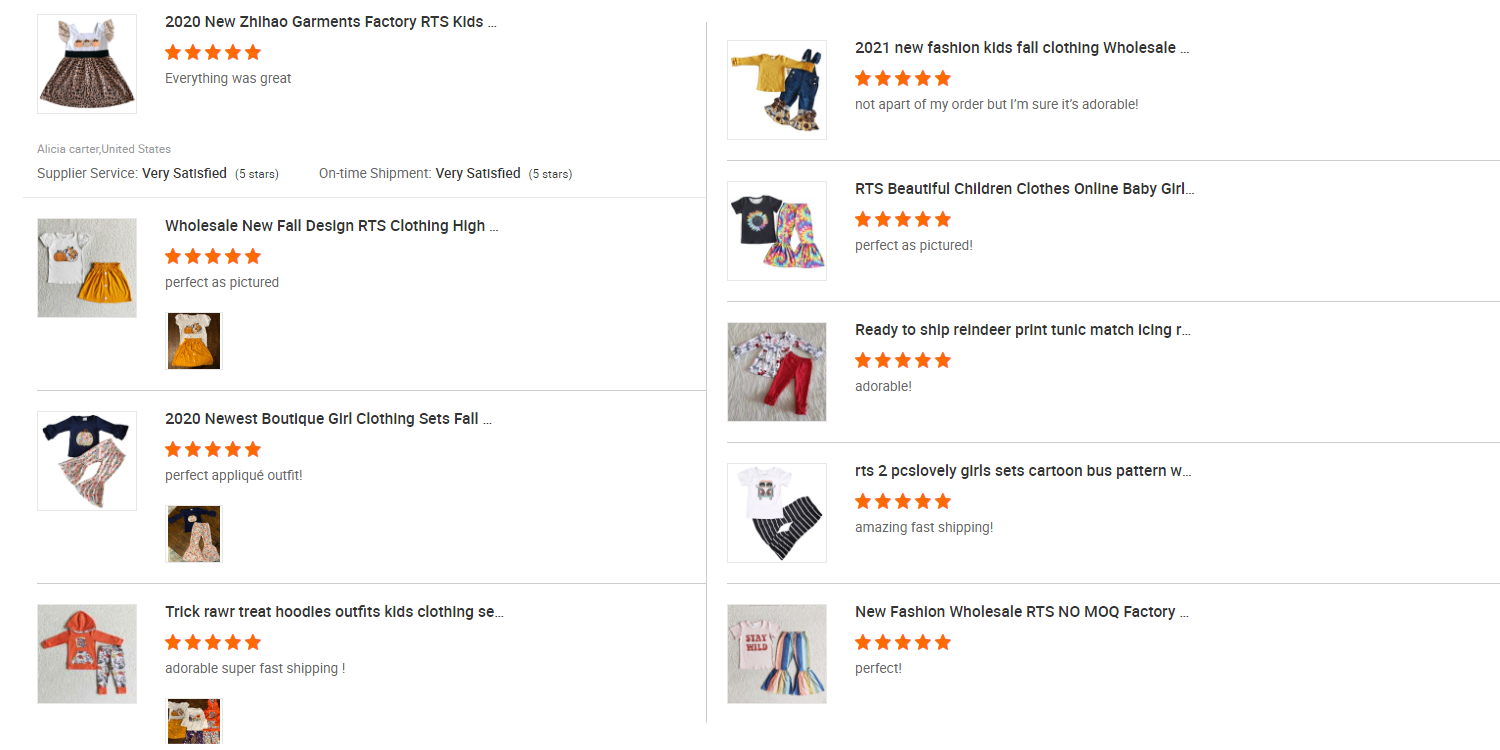This screenshot has width=1500, height=750.
Task: Open the yellow top denim overalls thumbnail
Action: 777,90
